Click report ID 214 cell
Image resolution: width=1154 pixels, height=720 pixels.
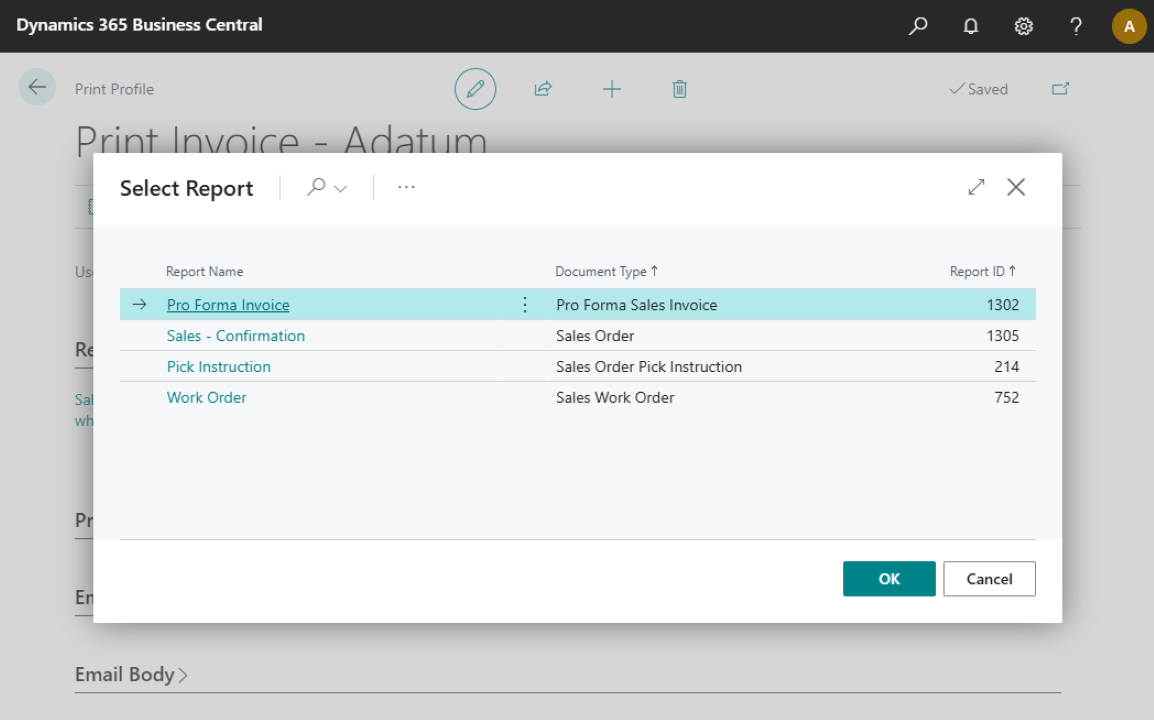coord(1006,367)
